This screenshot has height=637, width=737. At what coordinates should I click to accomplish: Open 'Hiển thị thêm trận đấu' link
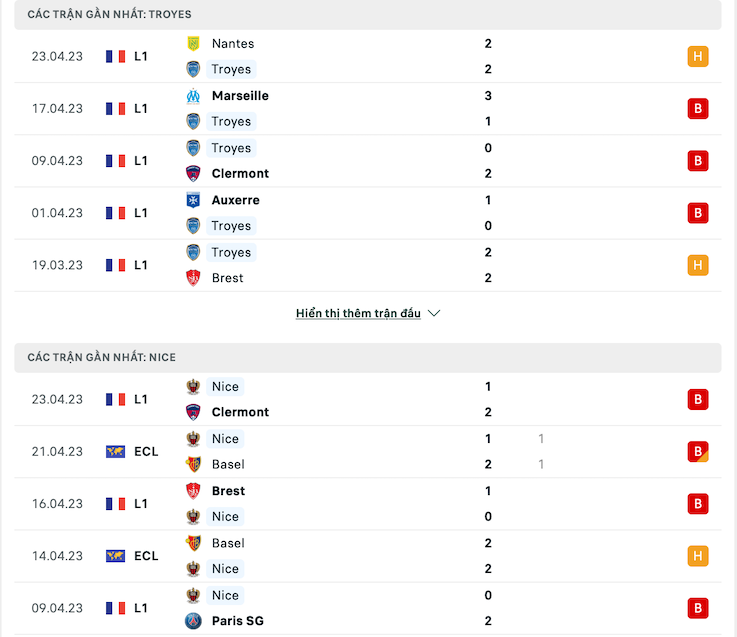pyautogui.click(x=358, y=313)
